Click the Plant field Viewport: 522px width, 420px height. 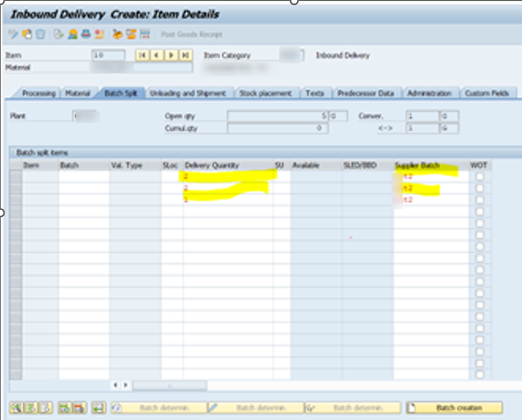point(85,116)
